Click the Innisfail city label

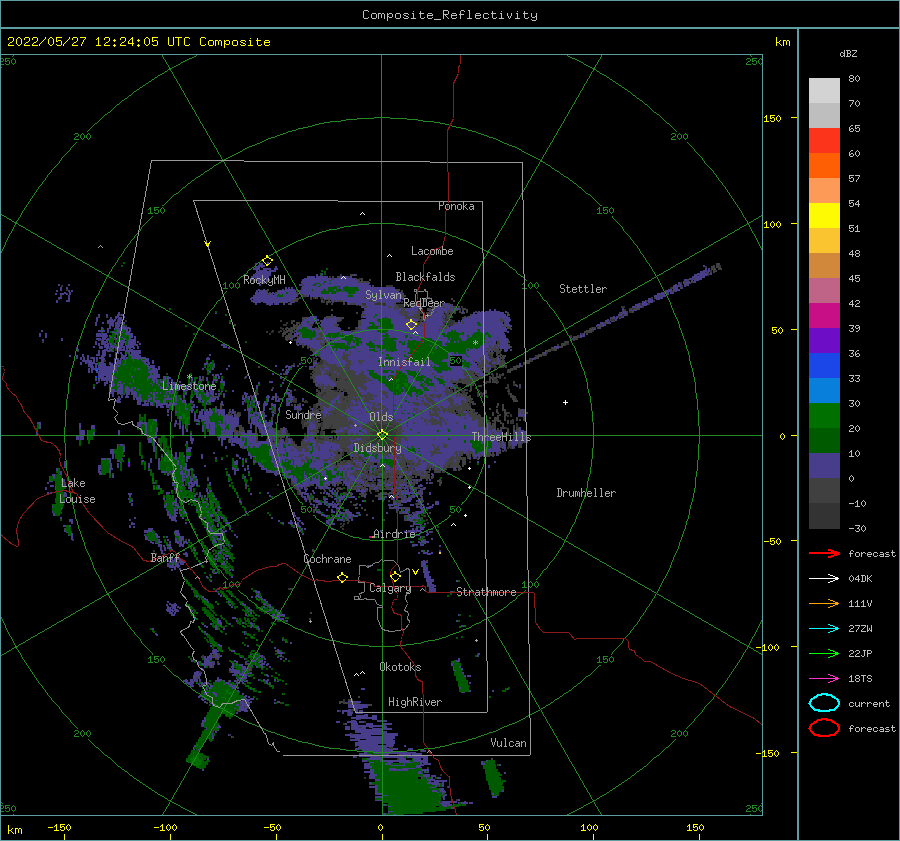(x=404, y=362)
